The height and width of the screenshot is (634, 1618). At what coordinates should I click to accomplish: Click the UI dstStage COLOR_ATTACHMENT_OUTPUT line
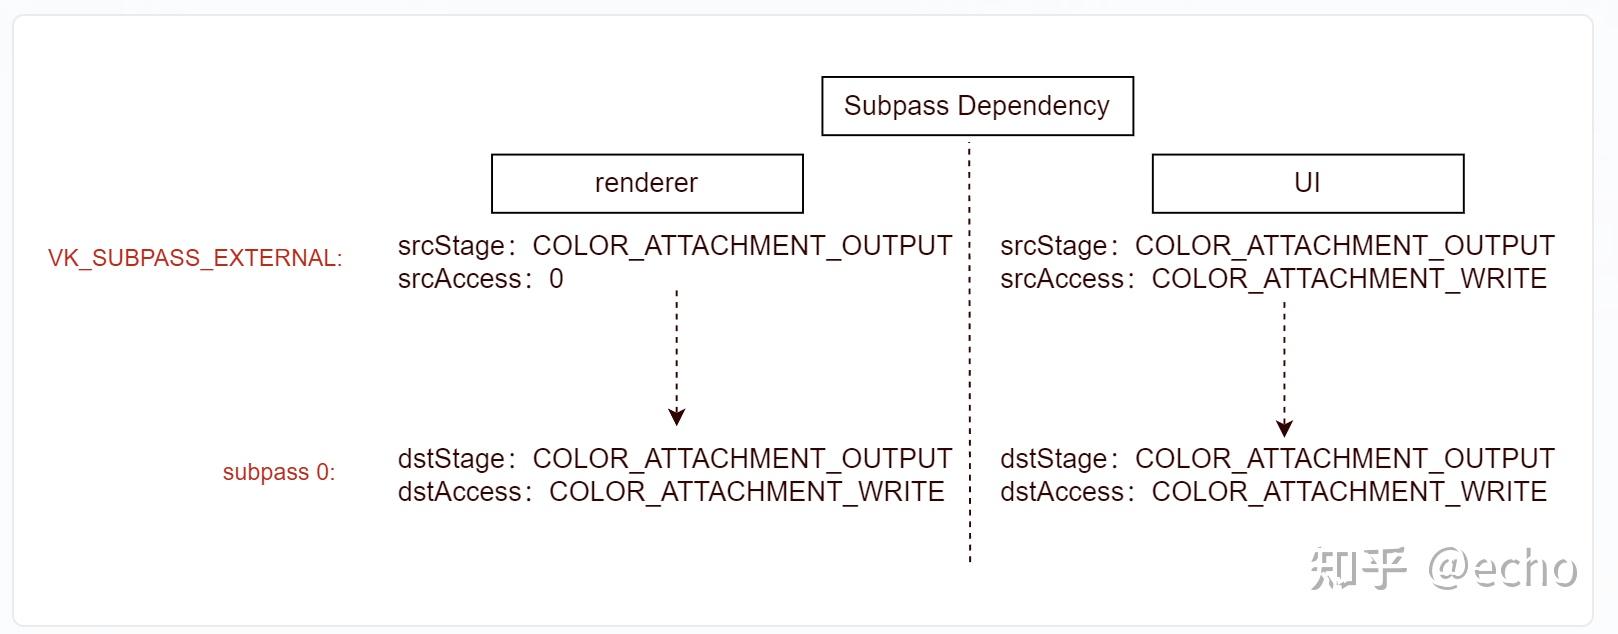(1277, 459)
